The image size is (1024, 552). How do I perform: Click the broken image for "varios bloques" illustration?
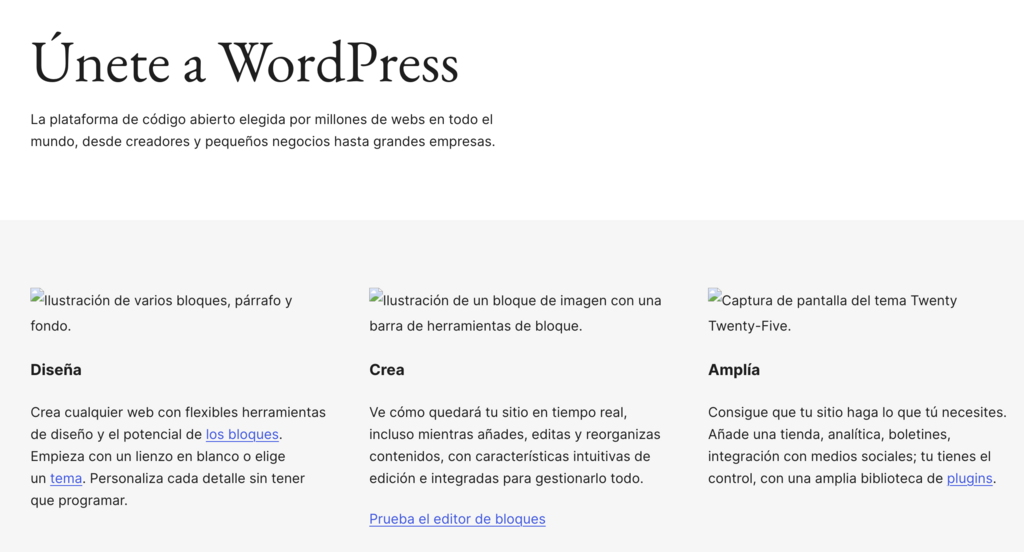tap(161, 313)
